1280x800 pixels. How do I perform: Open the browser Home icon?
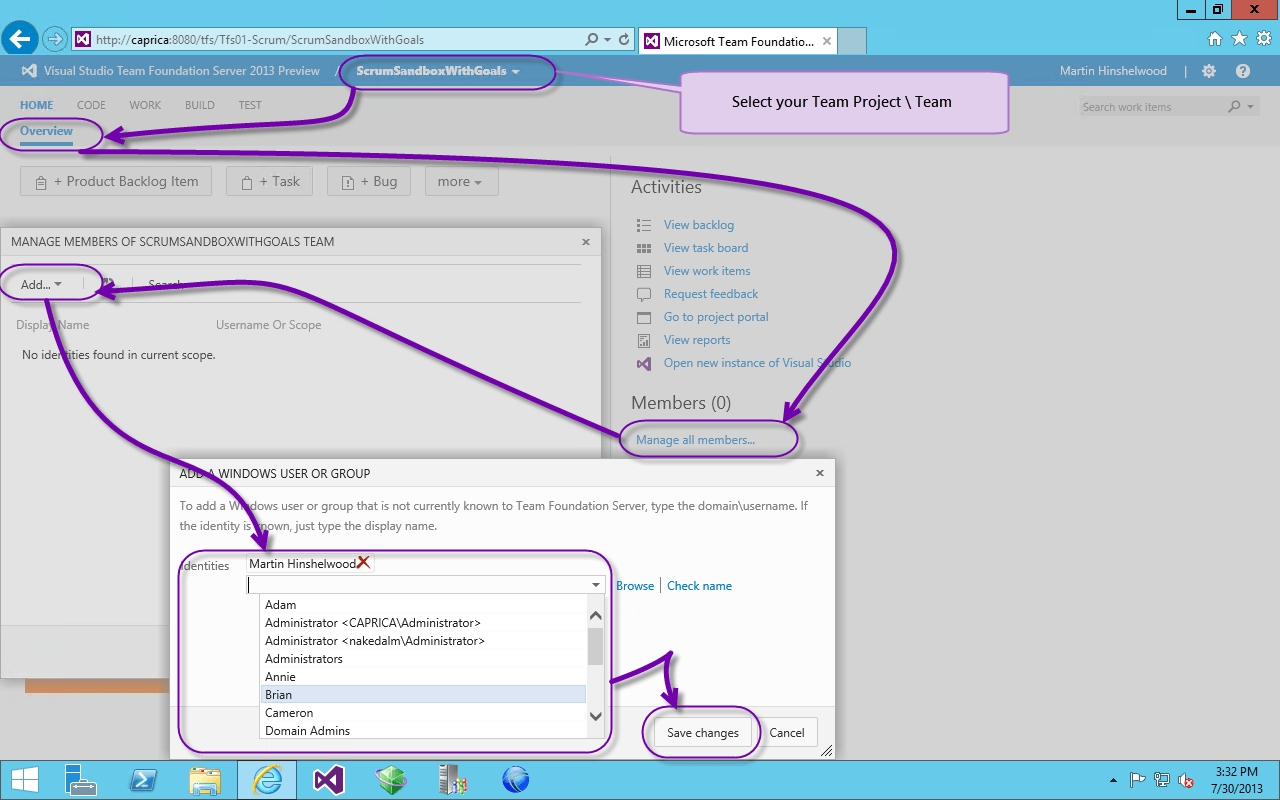pyautogui.click(x=1215, y=39)
